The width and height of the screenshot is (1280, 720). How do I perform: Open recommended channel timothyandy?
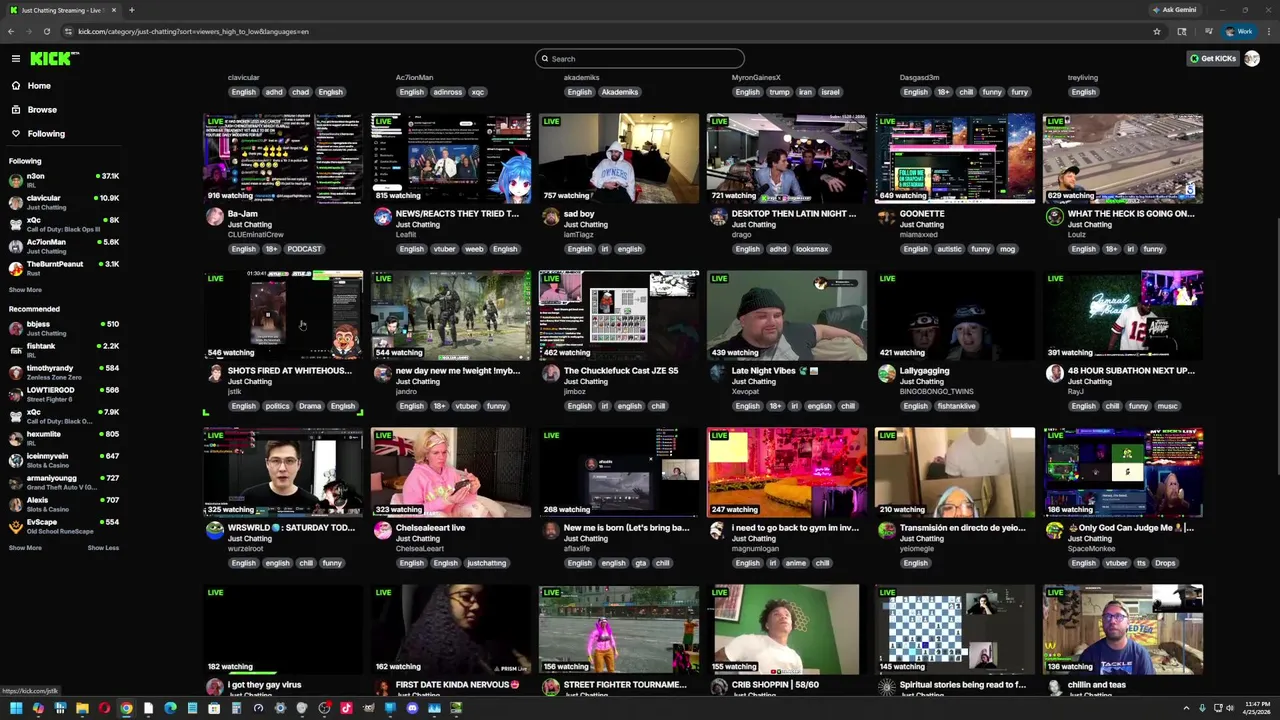click(x=64, y=373)
